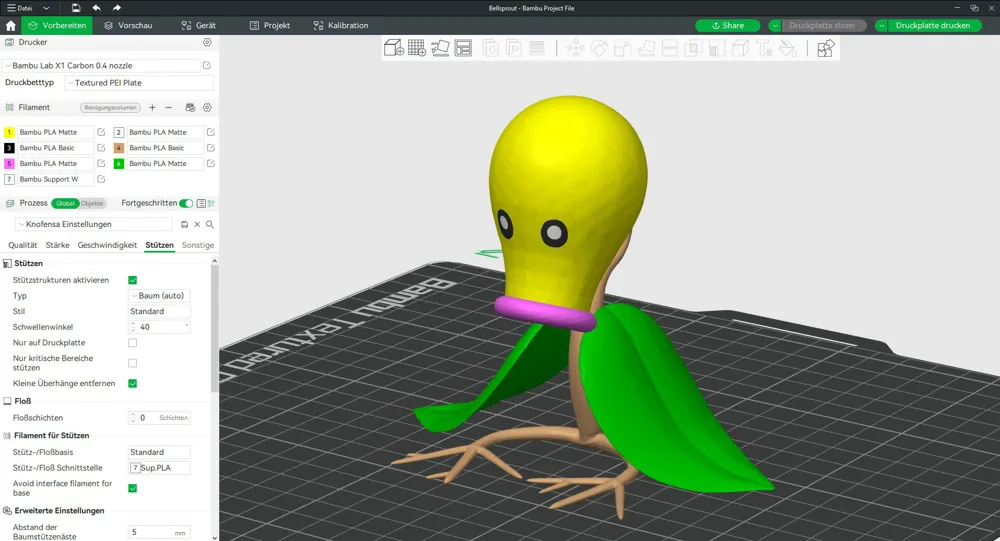Screen dimensions: 1000x541
Task: Open the Druckbetttyp Textured PEI Plate dropdown
Action: [x=139, y=83]
